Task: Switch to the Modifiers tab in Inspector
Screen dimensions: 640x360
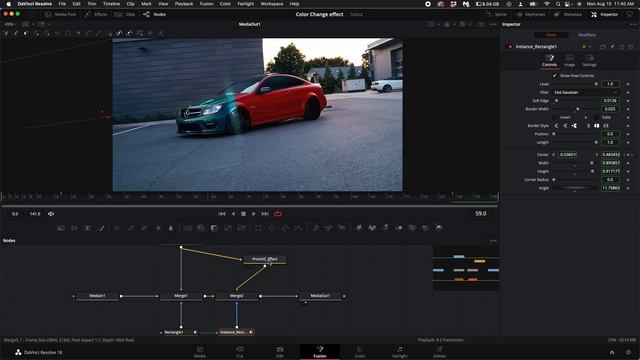Action: pyautogui.click(x=587, y=35)
